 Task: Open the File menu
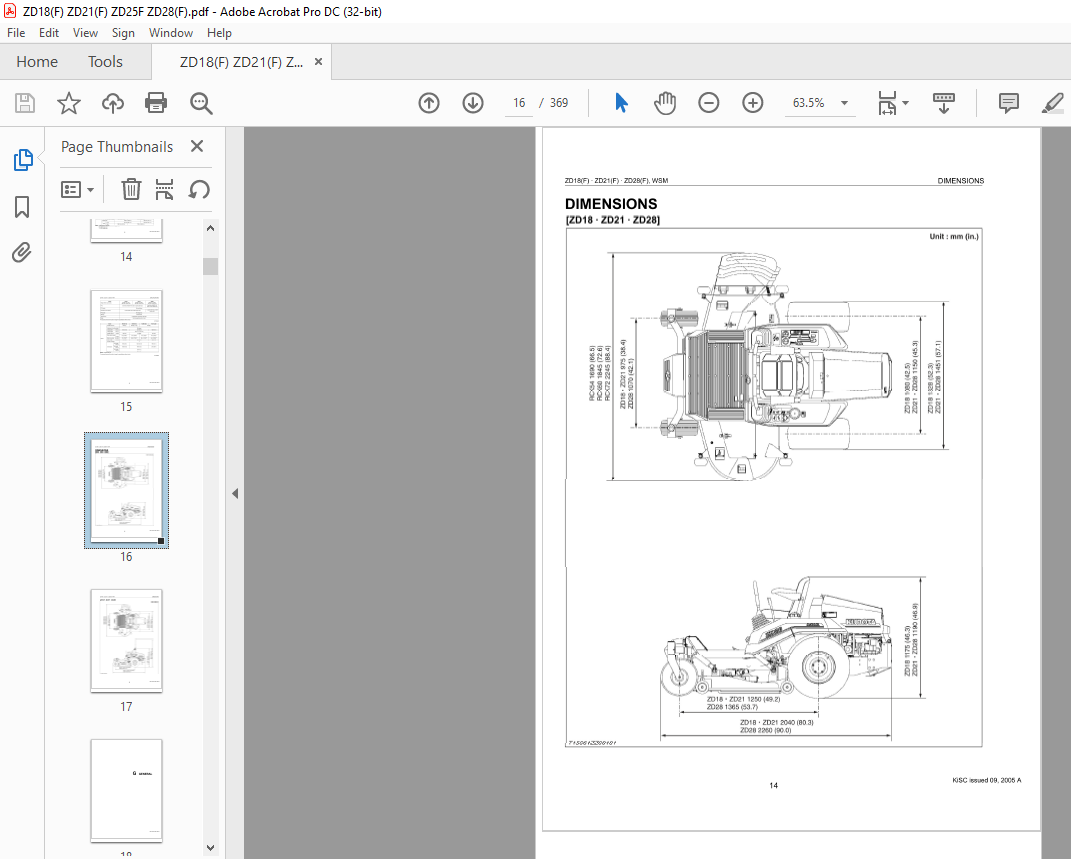point(16,33)
